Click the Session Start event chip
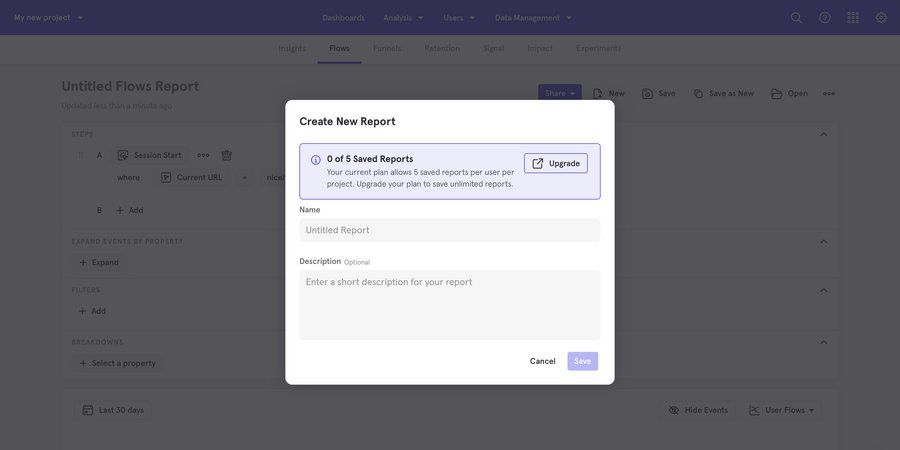 coord(149,156)
